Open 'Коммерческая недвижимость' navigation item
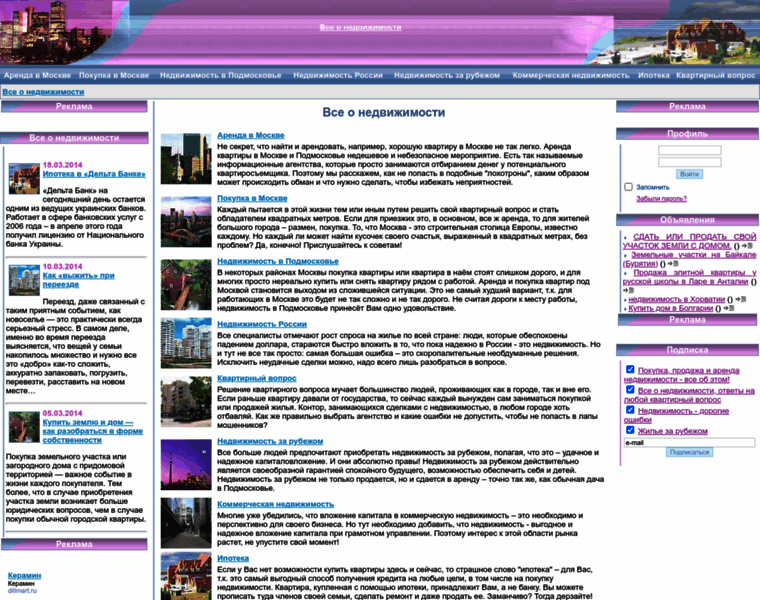 571,75
